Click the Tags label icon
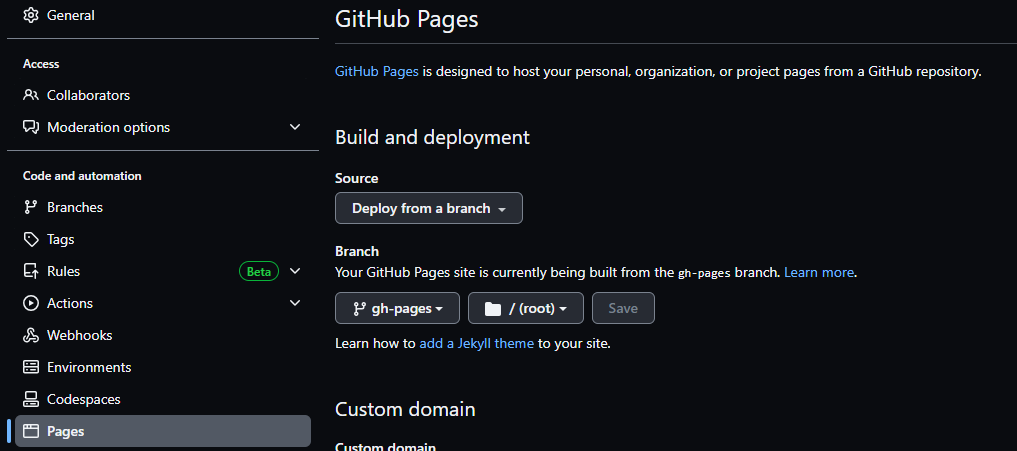This screenshot has width=1017, height=451. (x=30, y=239)
